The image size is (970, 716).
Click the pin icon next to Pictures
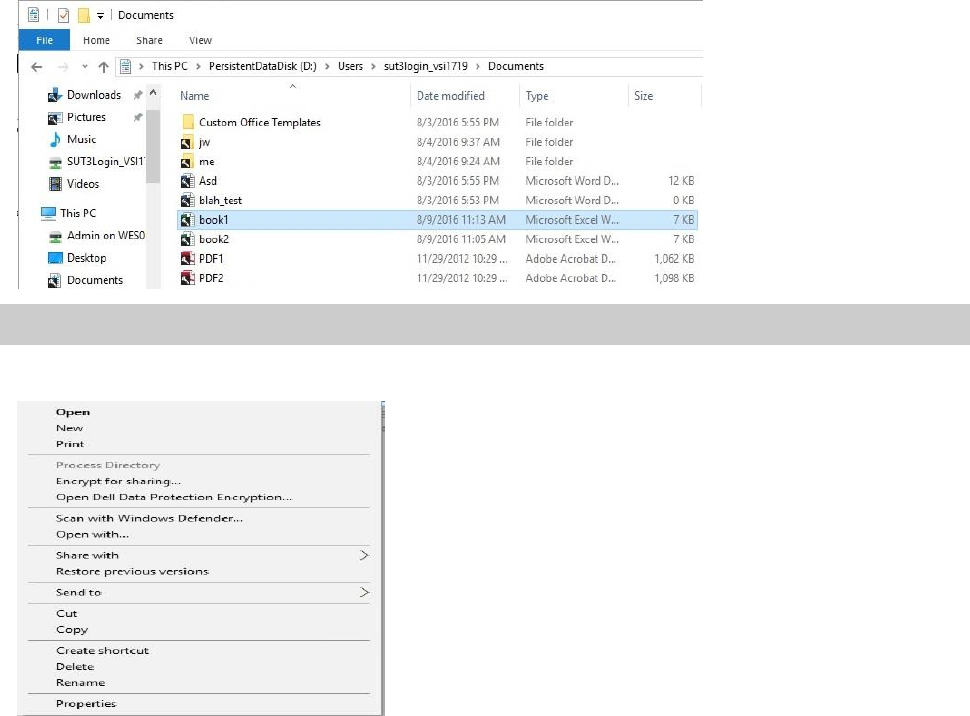[138, 117]
